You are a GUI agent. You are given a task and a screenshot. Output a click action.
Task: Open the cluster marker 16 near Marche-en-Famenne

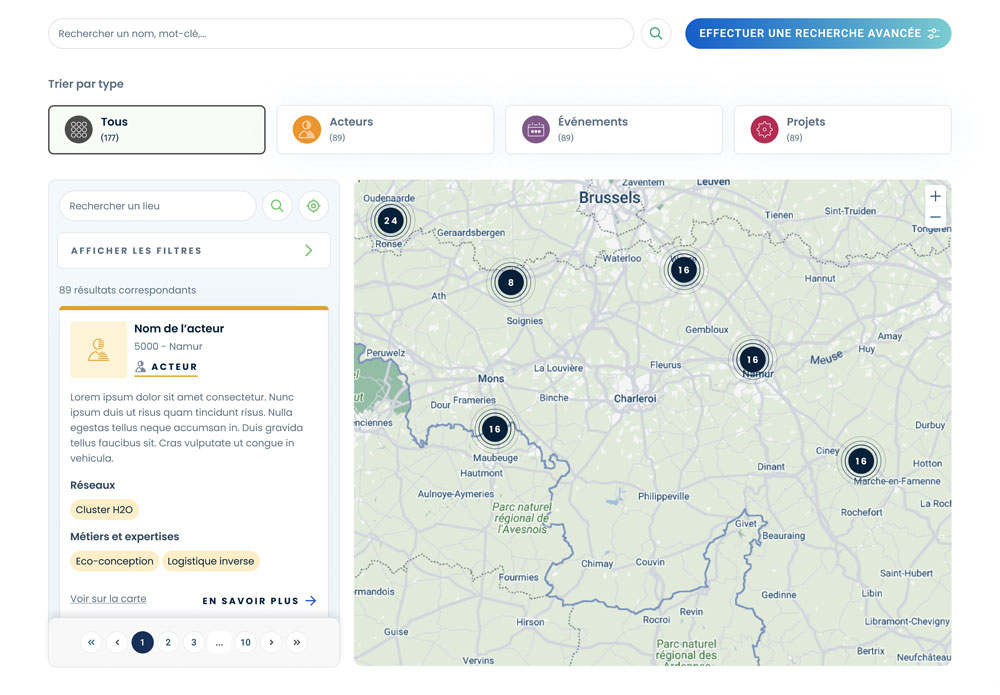(x=861, y=461)
